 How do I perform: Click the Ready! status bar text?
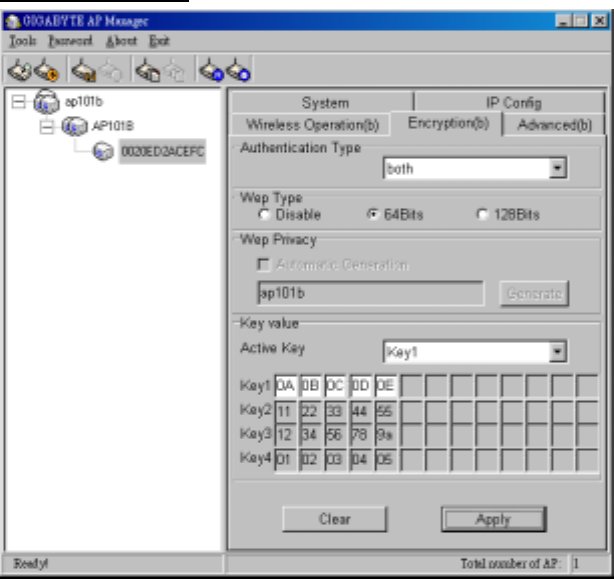point(31,564)
